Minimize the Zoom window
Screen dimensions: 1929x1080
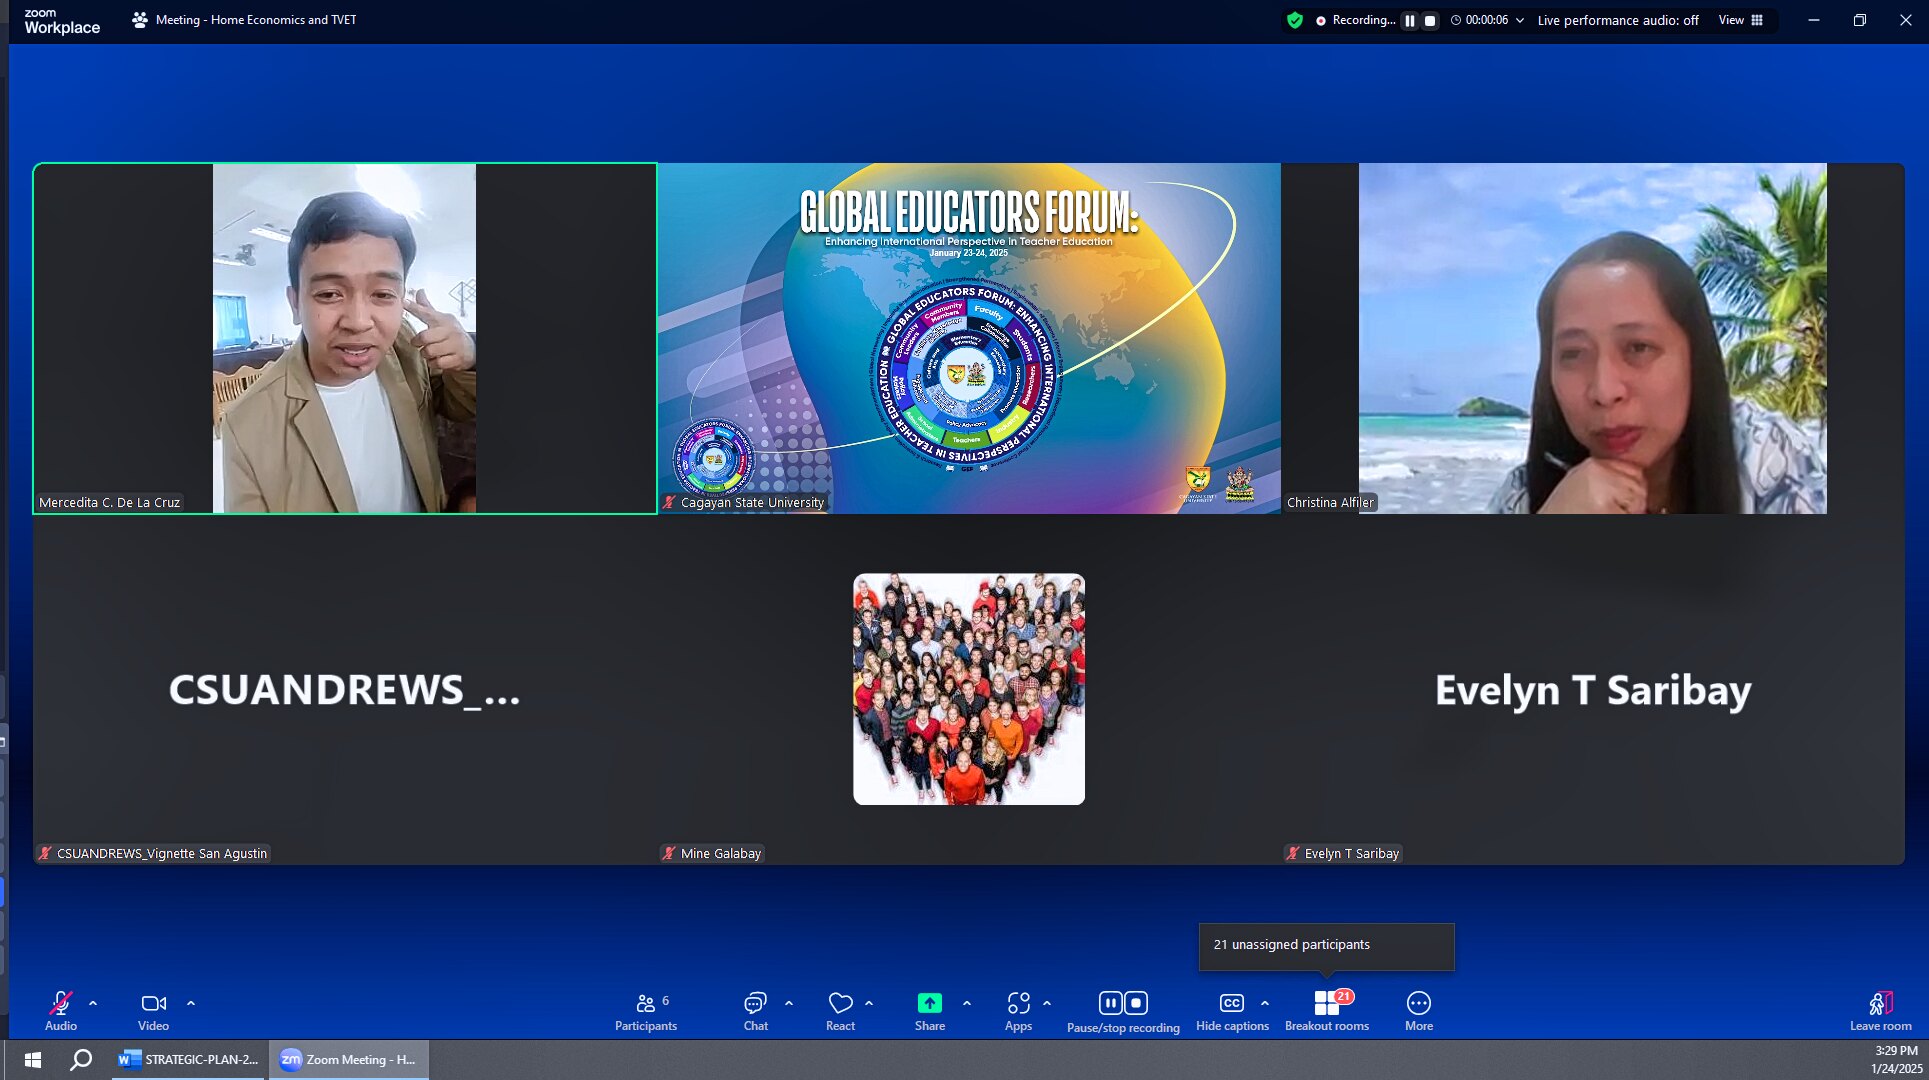pos(1813,20)
